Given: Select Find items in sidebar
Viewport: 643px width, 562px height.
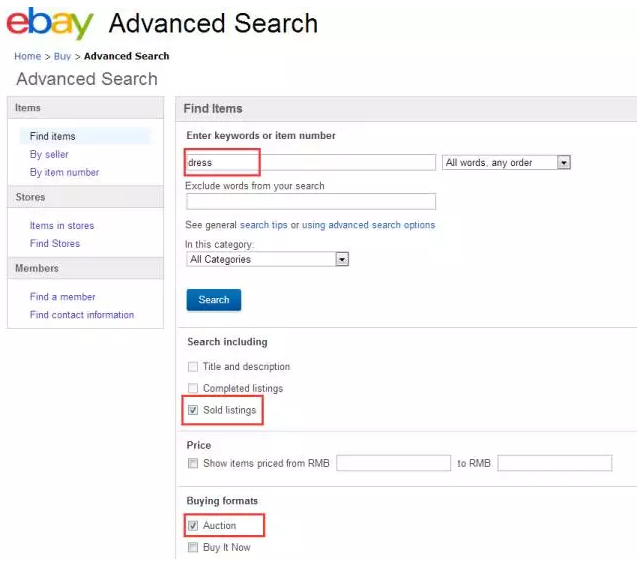Looking at the screenshot, I should 52,136.
